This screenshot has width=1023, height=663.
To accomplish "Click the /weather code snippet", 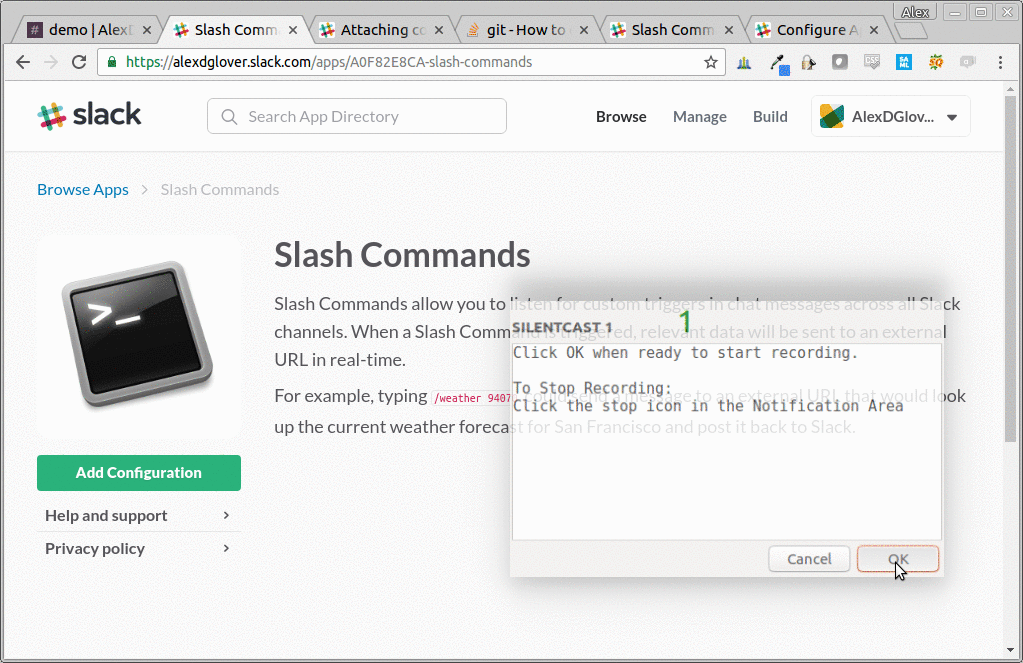I will 472,397.
